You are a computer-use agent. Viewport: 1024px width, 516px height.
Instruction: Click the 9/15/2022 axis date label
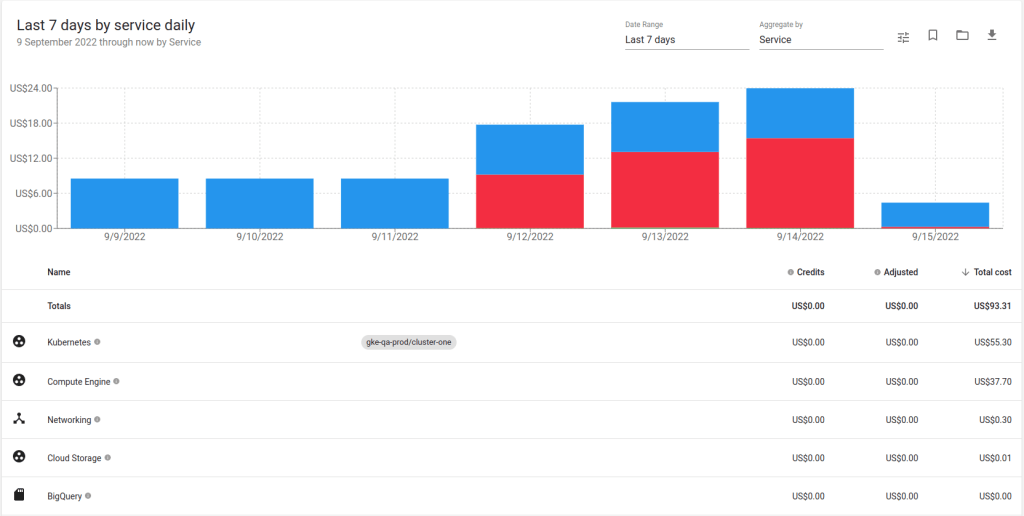coord(935,237)
